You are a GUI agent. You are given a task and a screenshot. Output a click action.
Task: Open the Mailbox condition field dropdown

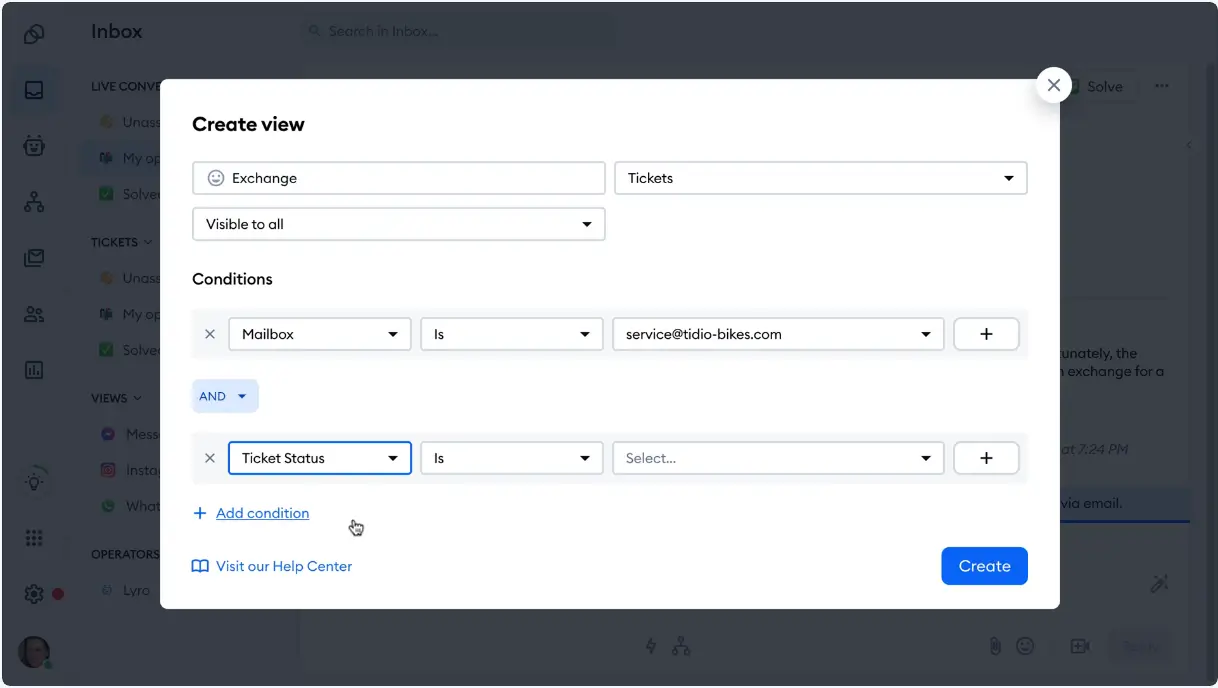pyautogui.click(x=320, y=334)
